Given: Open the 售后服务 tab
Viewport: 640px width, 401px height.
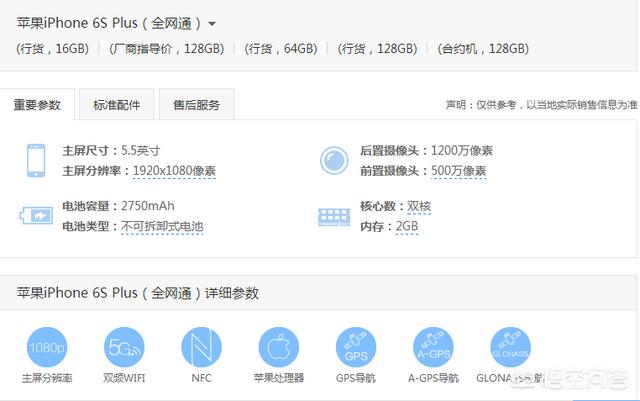Looking at the screenshot, I should (196, 105).
